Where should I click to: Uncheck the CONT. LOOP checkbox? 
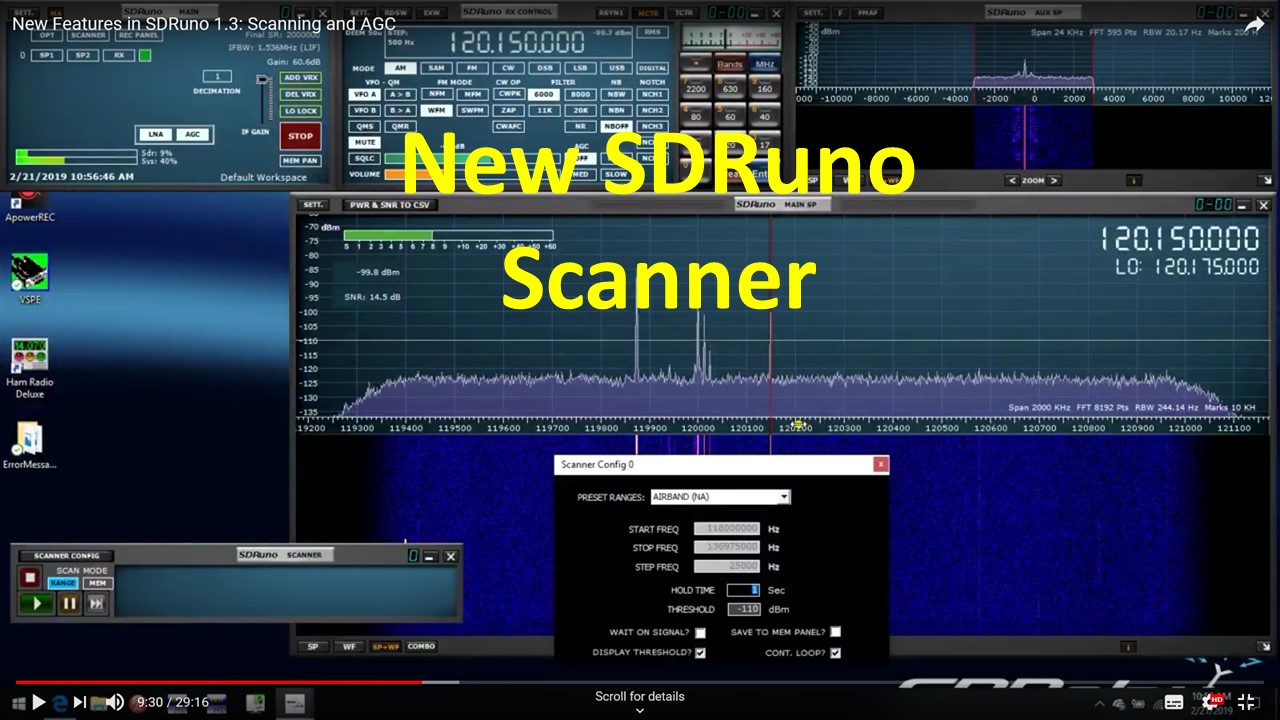pyautogui.click(x=836, y=652)
